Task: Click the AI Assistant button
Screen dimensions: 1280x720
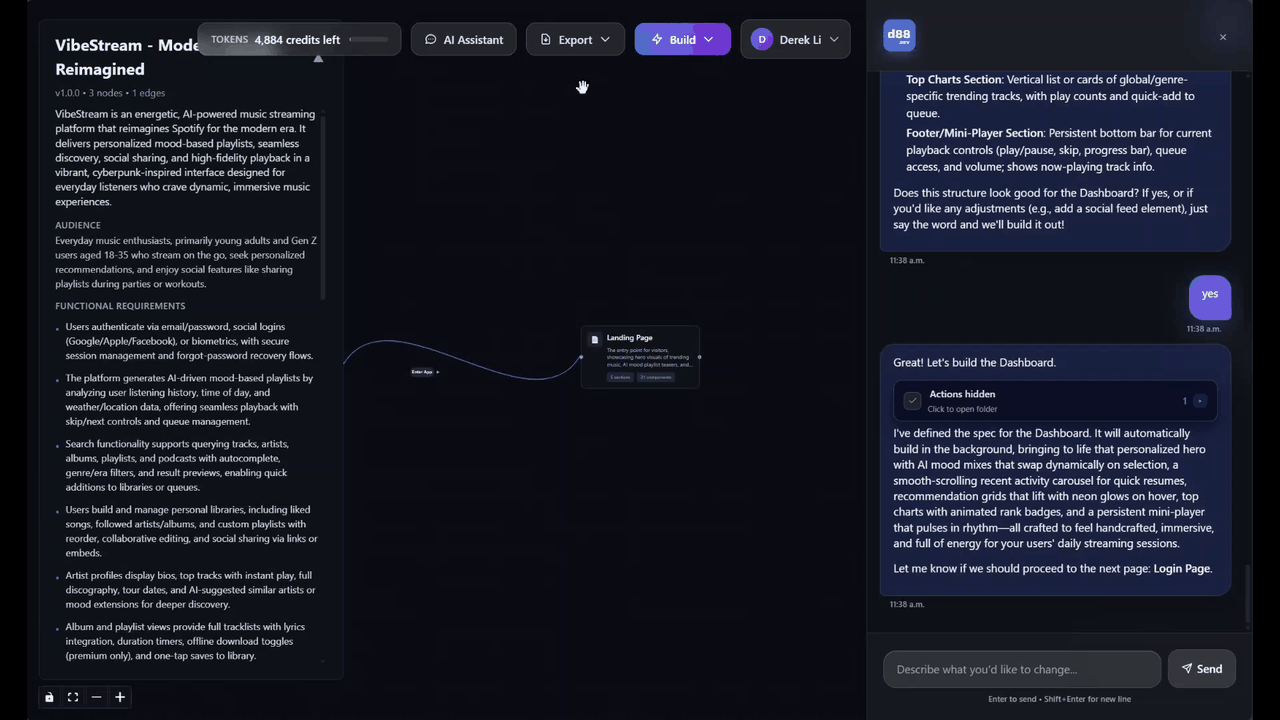Action: (463, 40)
